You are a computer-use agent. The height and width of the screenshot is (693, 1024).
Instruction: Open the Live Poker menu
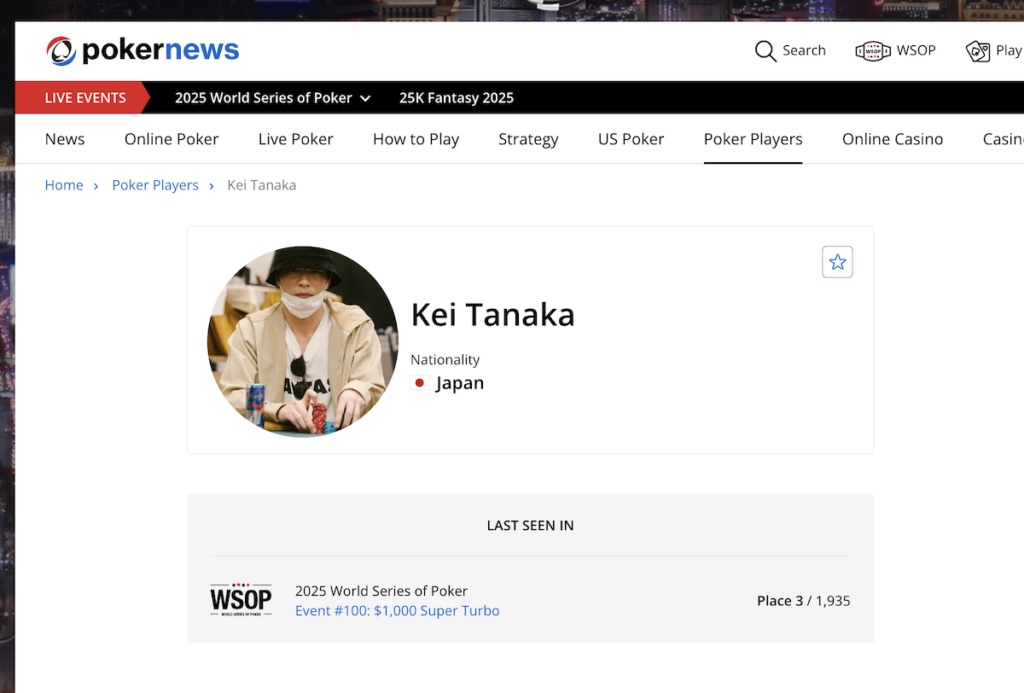[x=295, y=139]
